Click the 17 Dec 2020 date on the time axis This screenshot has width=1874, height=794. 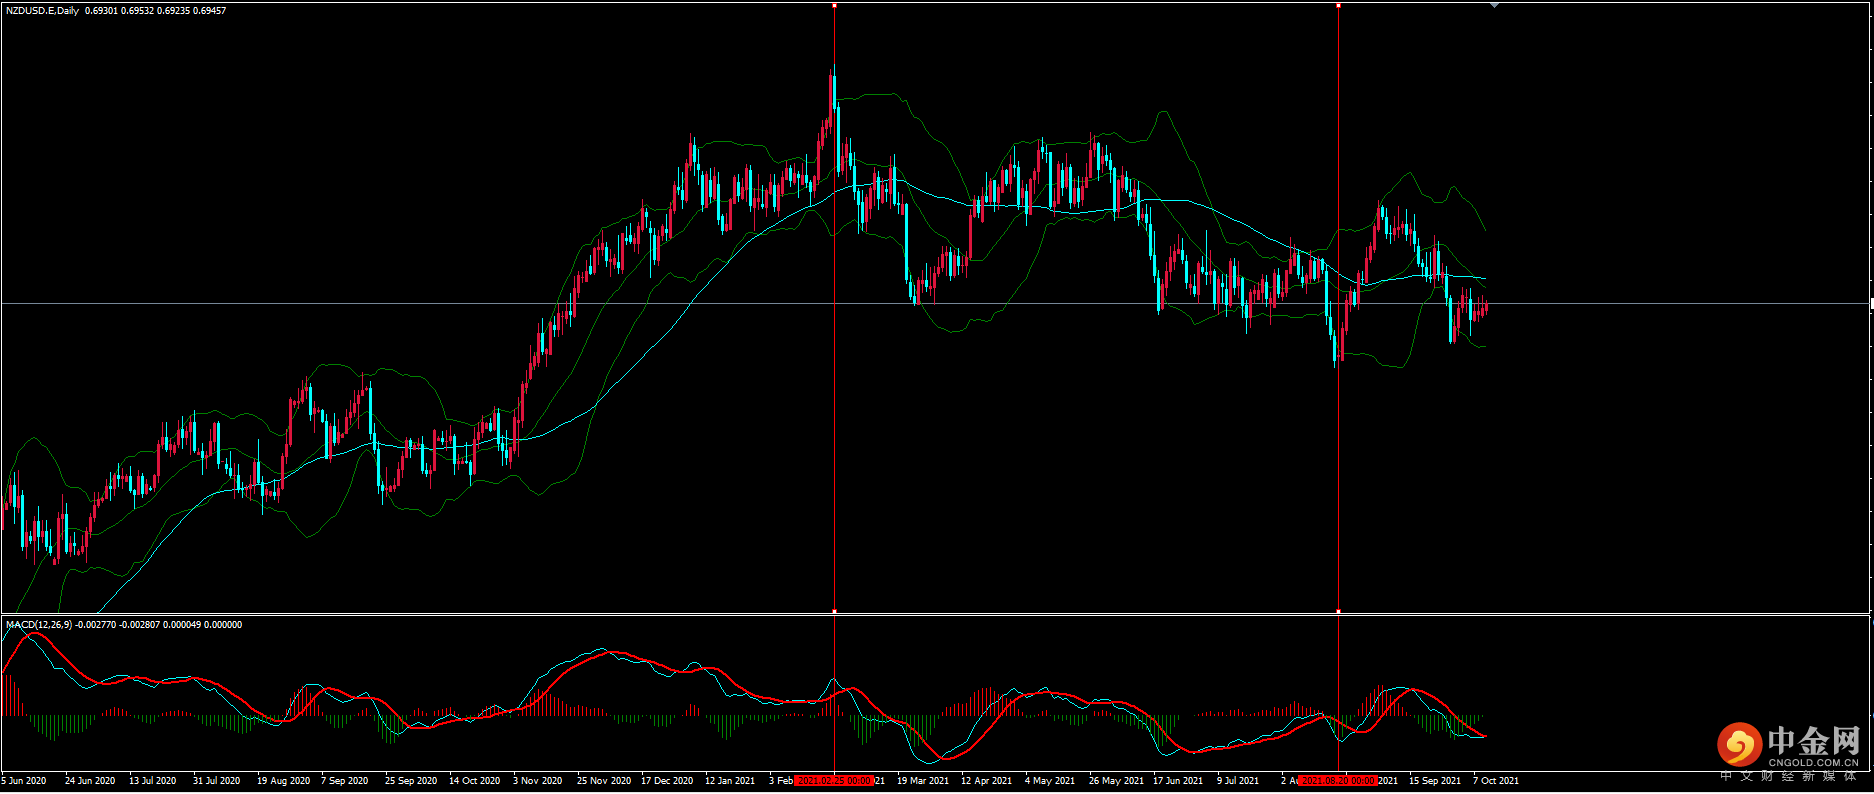667,781
